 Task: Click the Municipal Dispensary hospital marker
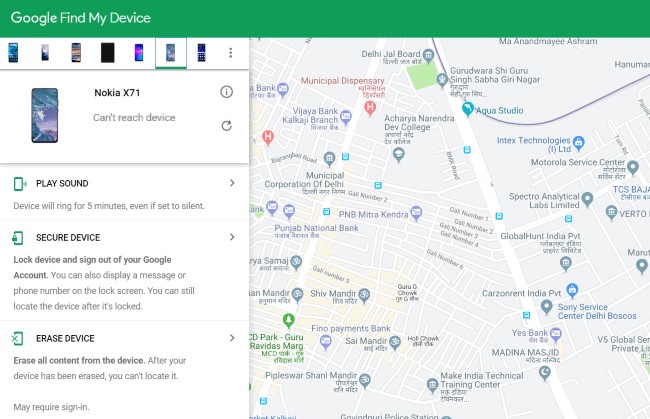370,108
